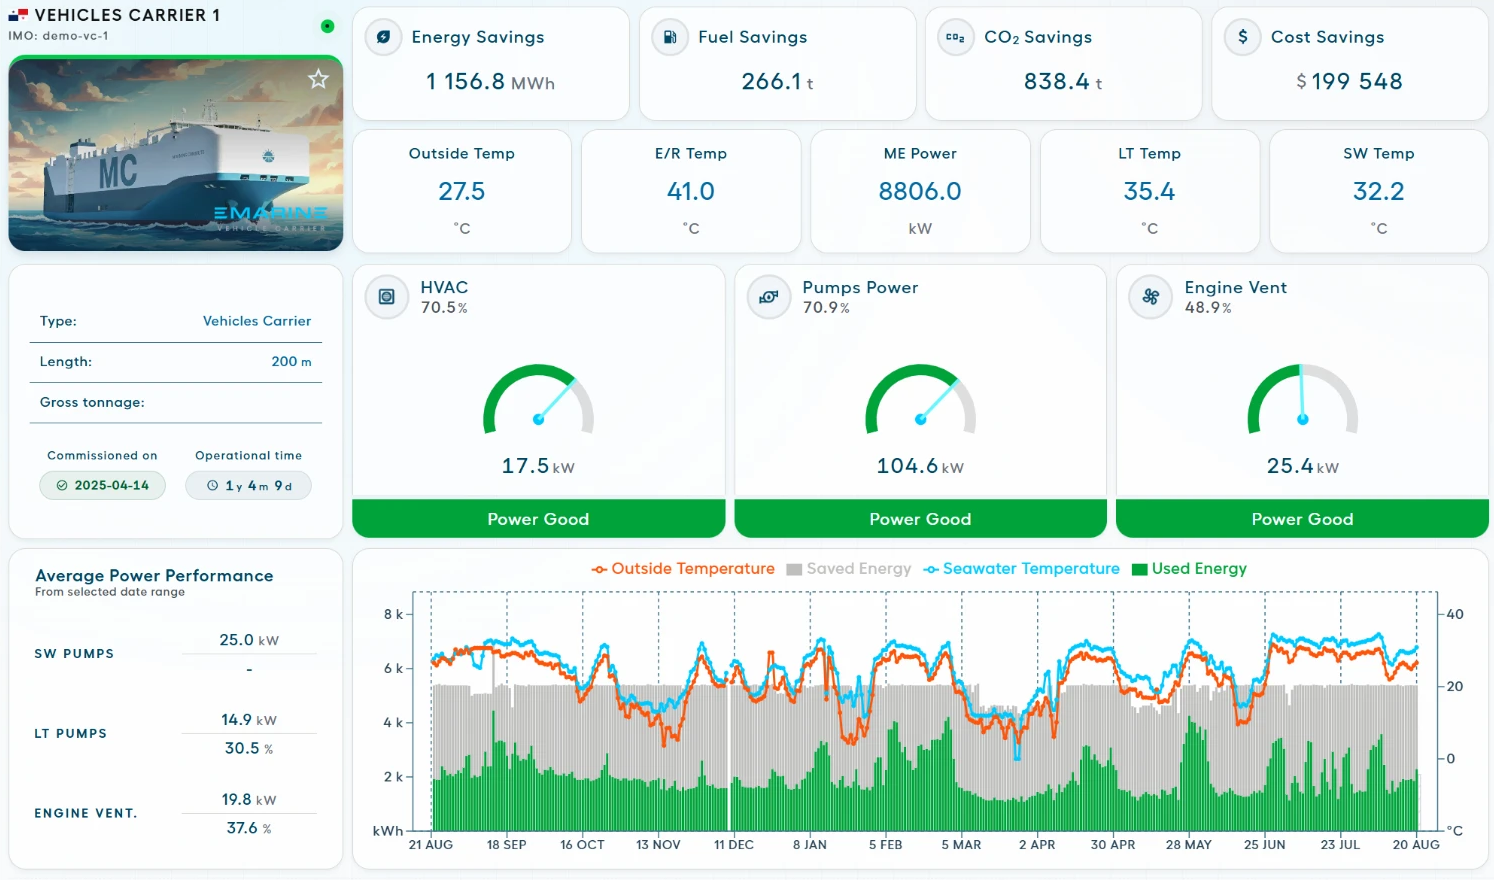This screenshot has height=880, width=1494.
Task: Click the check icon in commissioned date badge
Action: [x=62, y=485]
